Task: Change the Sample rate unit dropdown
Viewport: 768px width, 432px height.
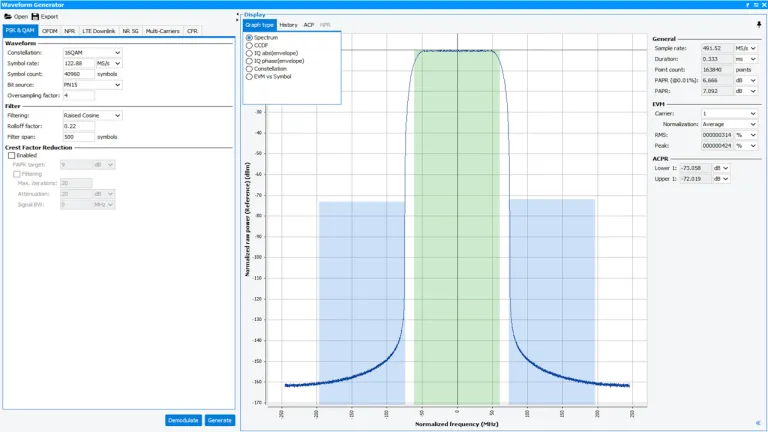Action: pos(744,48)
